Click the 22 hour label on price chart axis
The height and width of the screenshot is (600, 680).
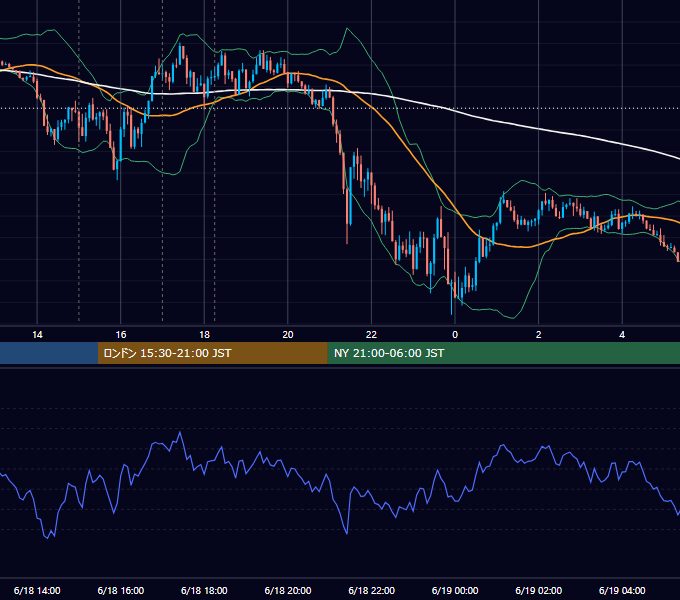[x=371, y=335]
